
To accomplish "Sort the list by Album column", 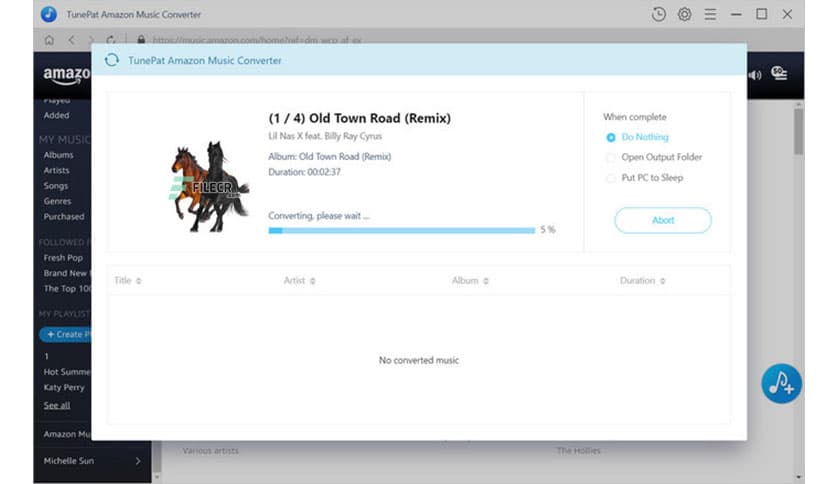I will click(470, 280).
